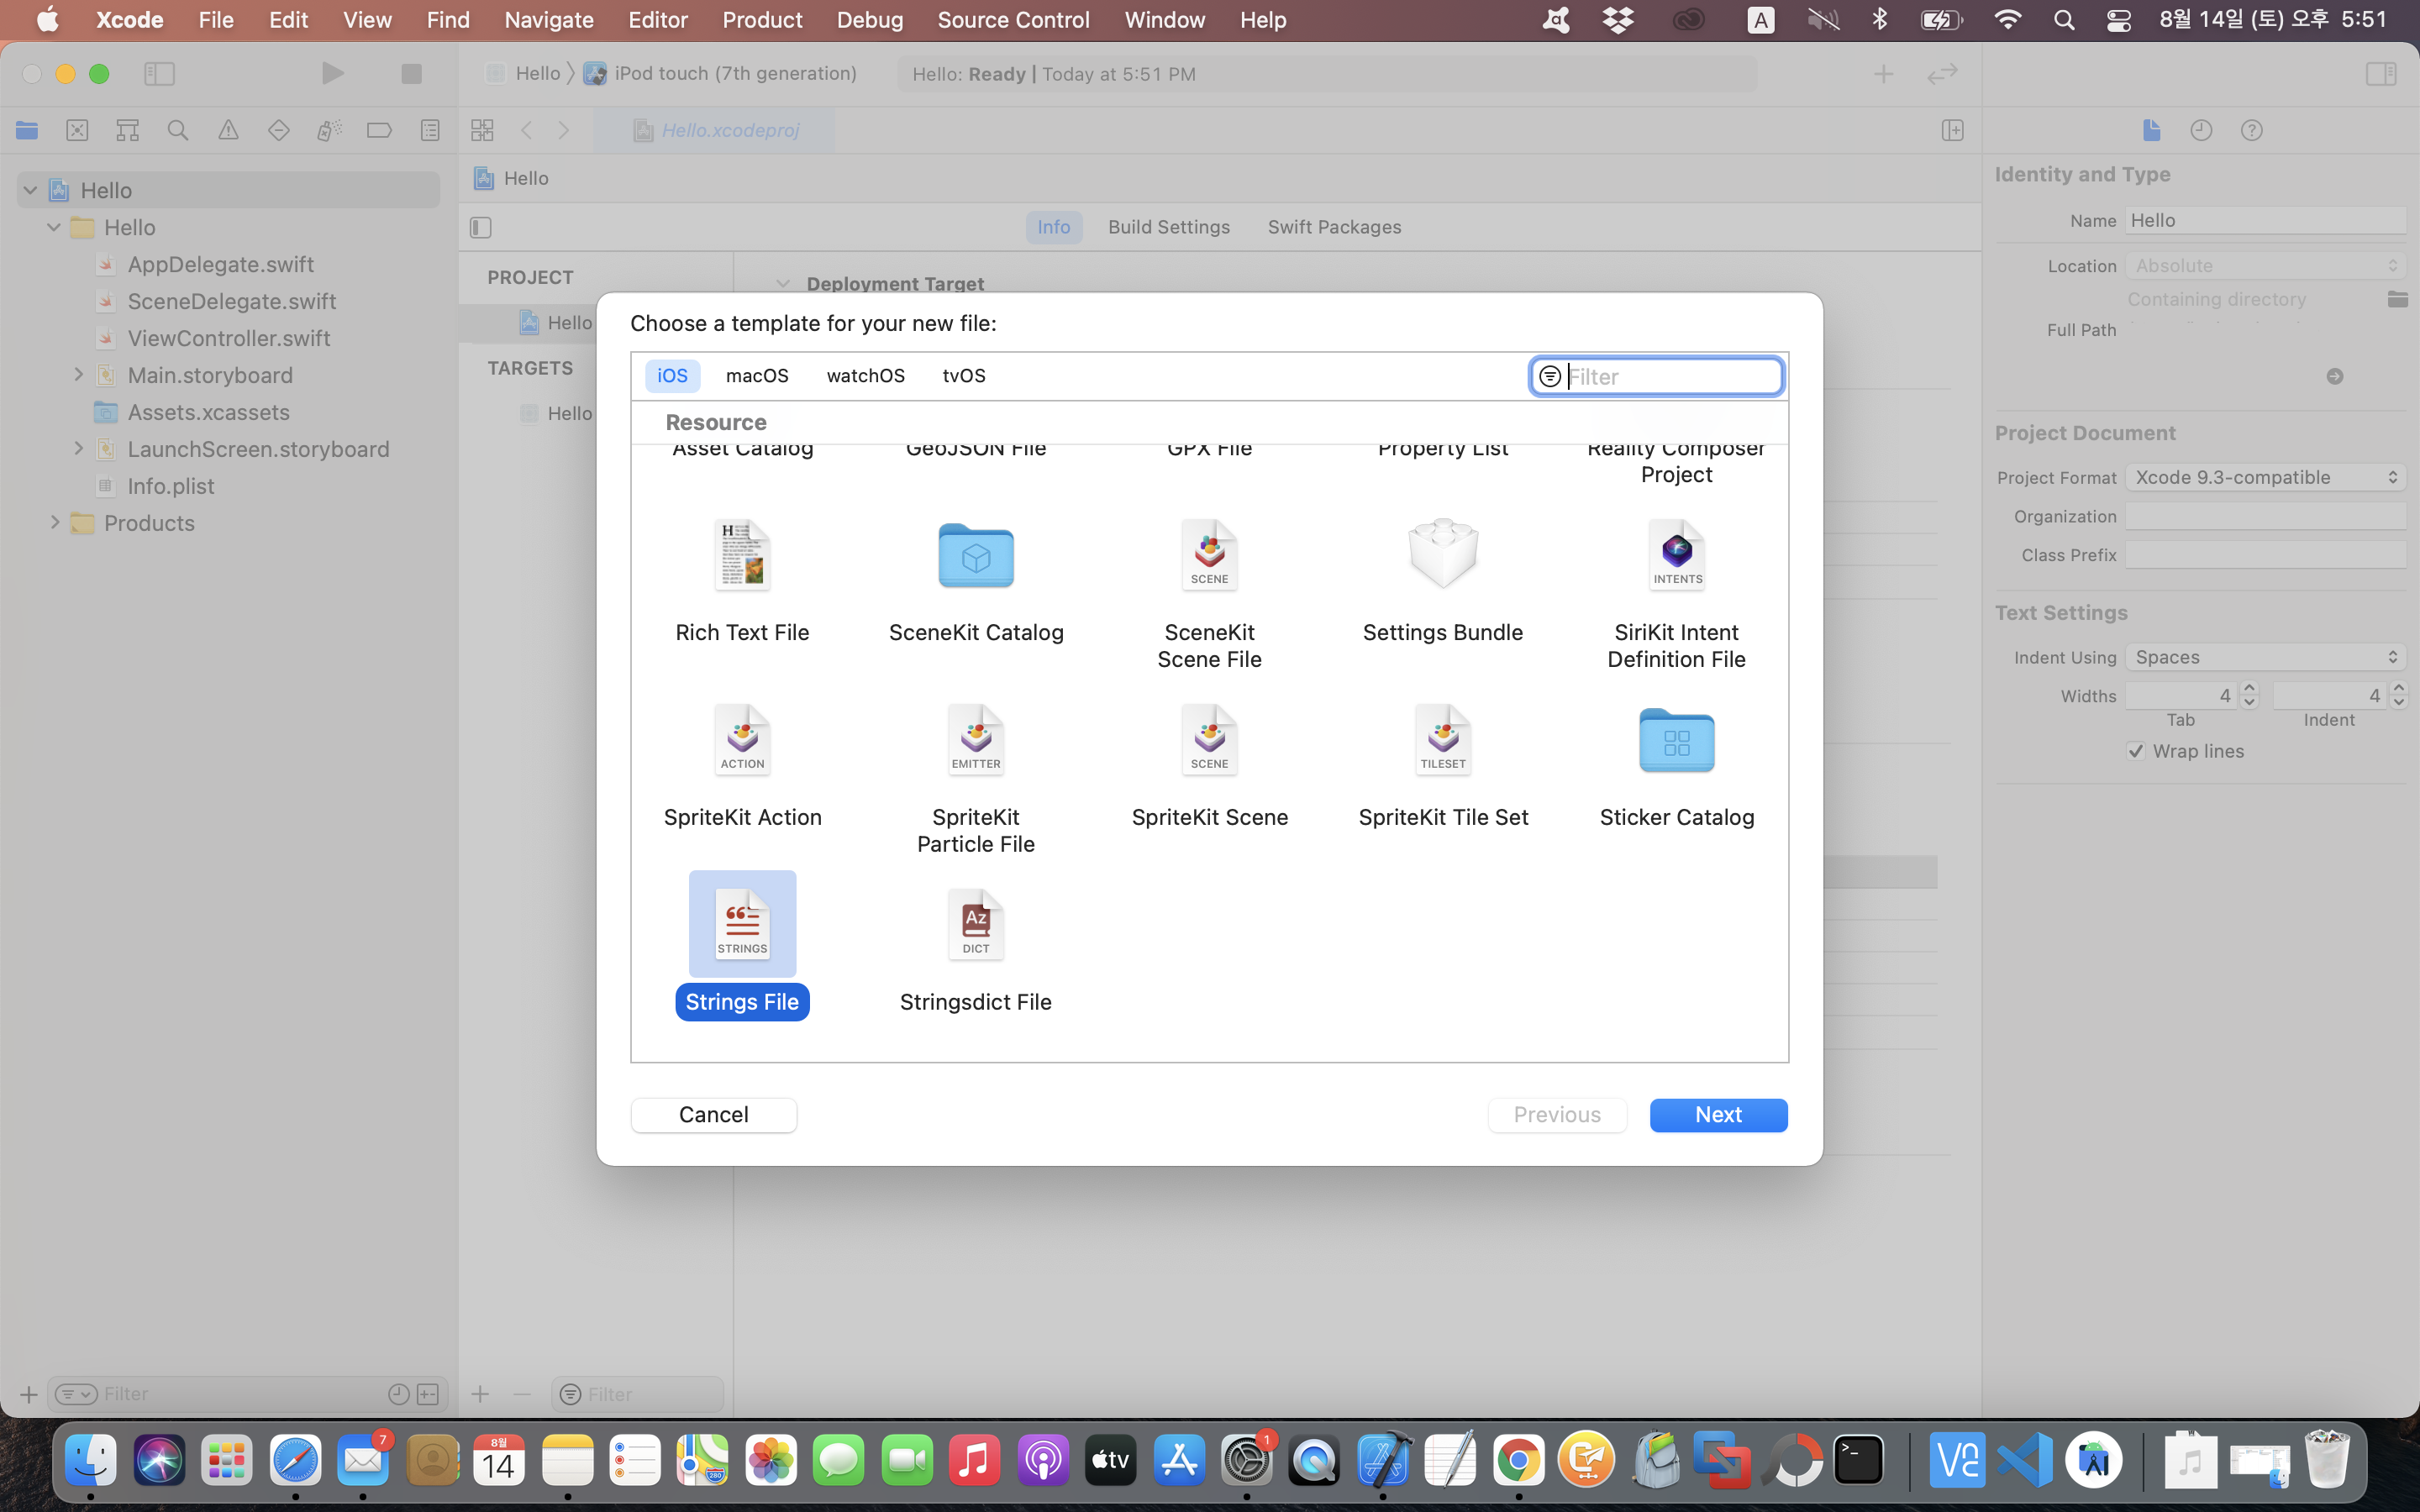Viewport: 2420px width, 1512px height.
Task: Click the template Filter search field
Action: pos(1670,377)
